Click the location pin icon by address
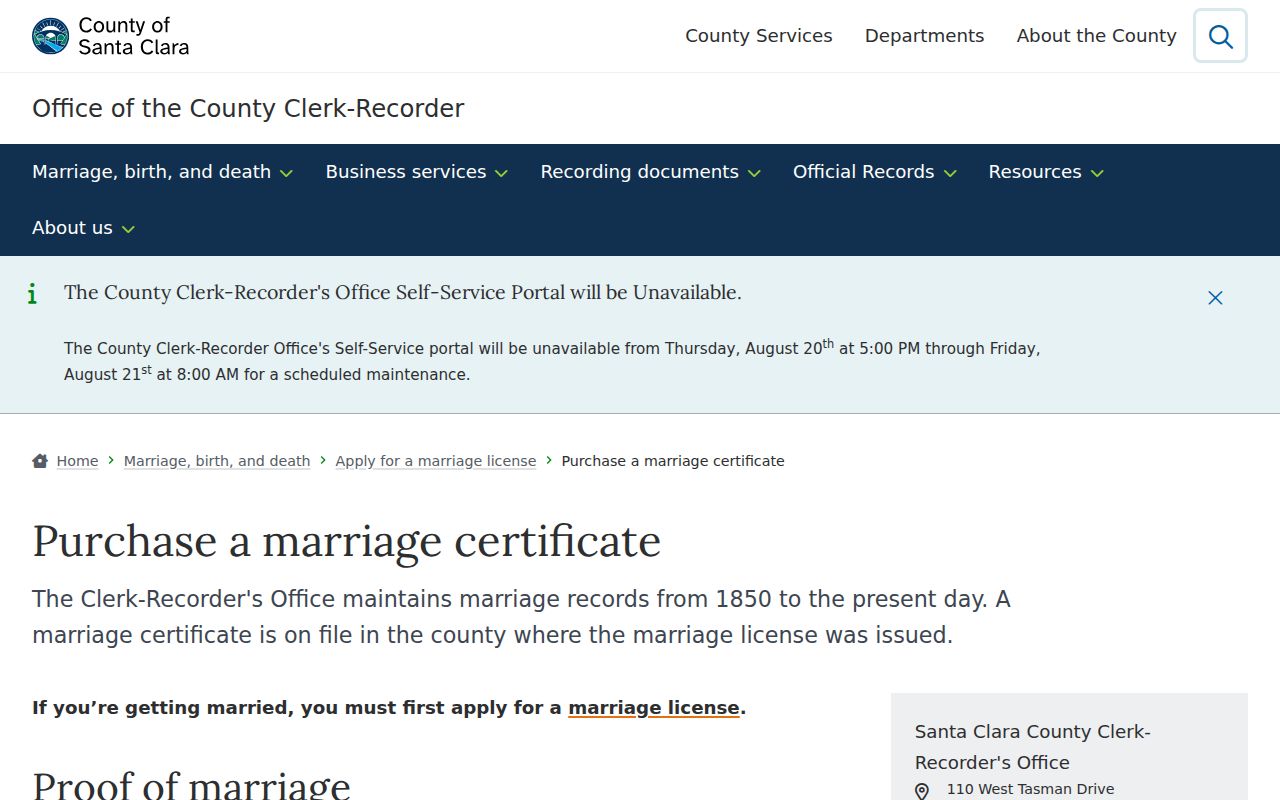1280x800 pixels. [x=922, y=791]
